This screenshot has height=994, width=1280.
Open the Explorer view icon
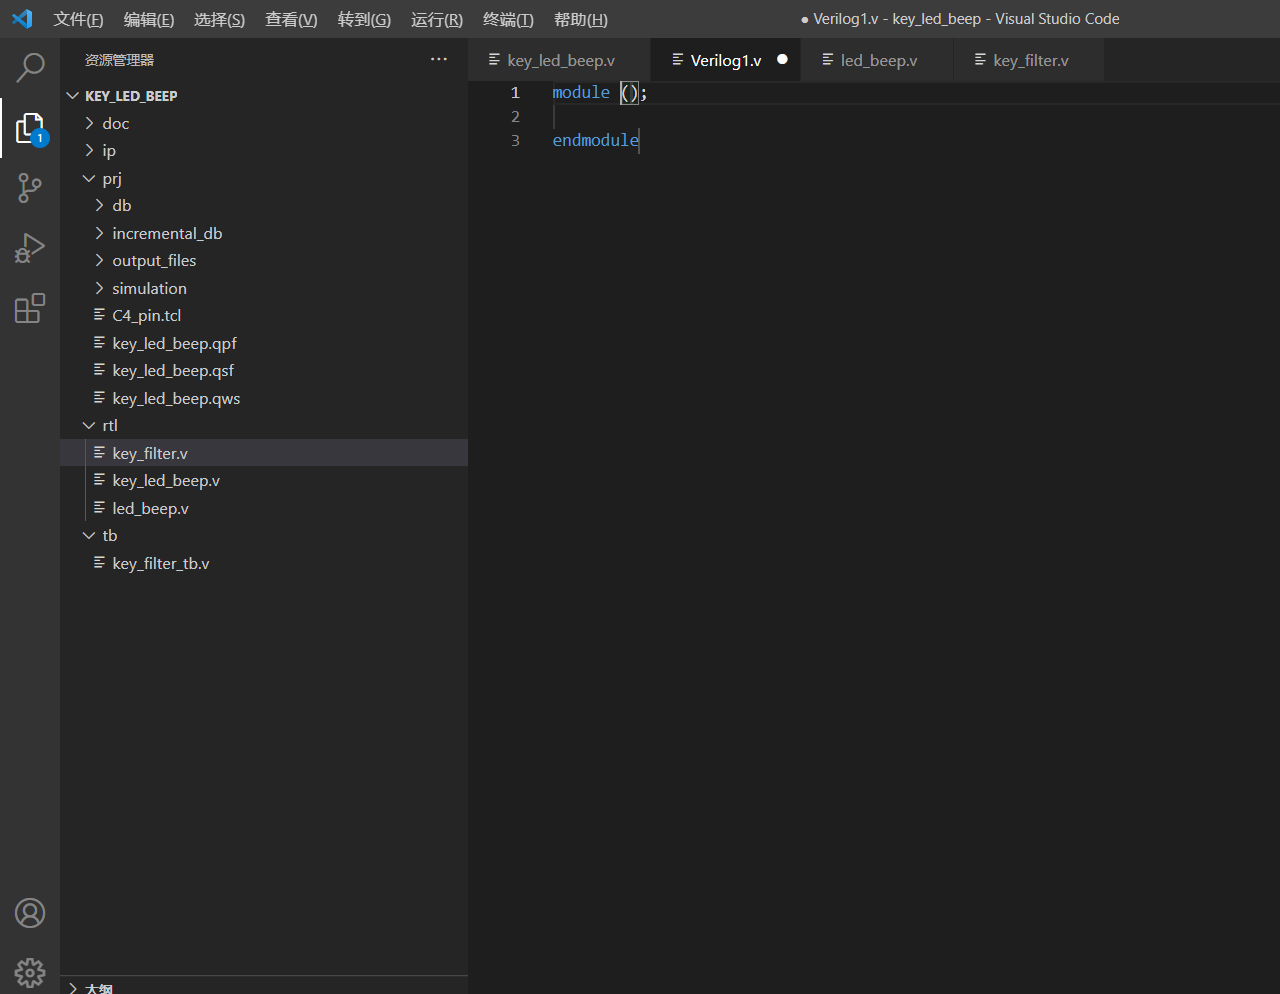[x=30, y=128]
